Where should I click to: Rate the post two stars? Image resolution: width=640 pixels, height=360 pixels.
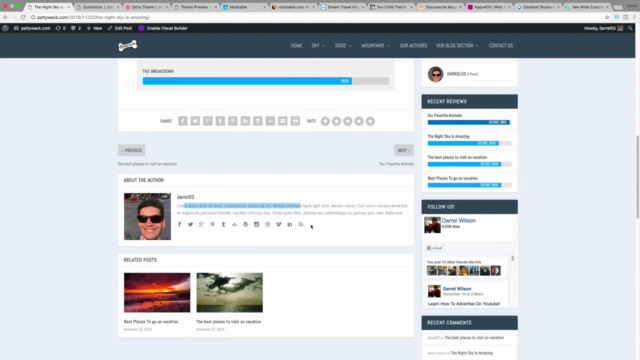point(336,121)
